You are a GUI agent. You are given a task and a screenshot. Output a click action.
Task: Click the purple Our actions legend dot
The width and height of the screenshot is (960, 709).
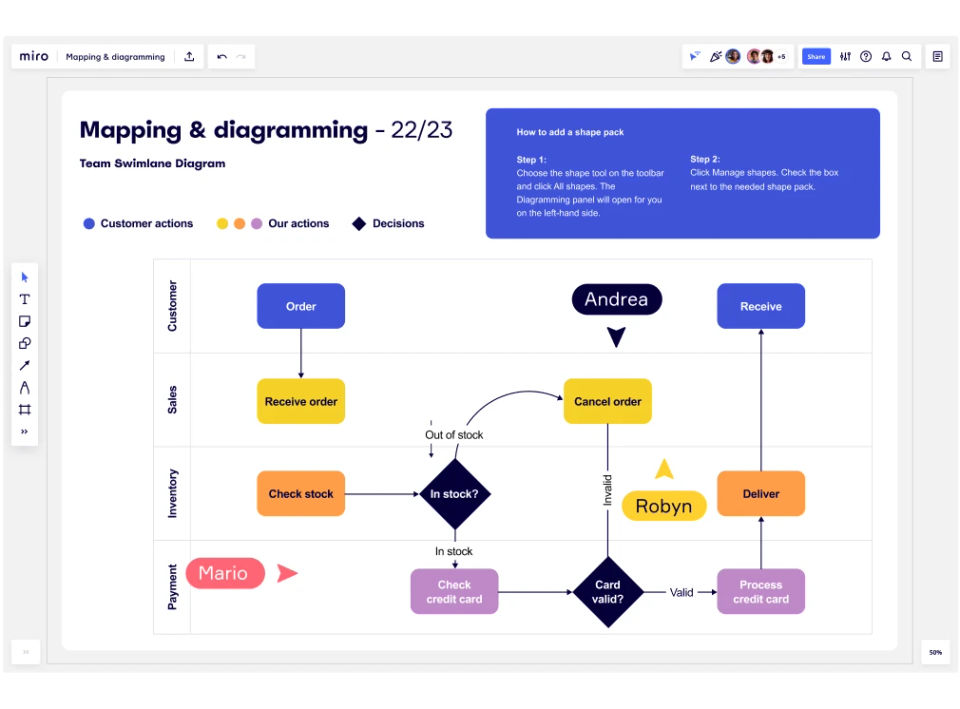coord(257,223)
